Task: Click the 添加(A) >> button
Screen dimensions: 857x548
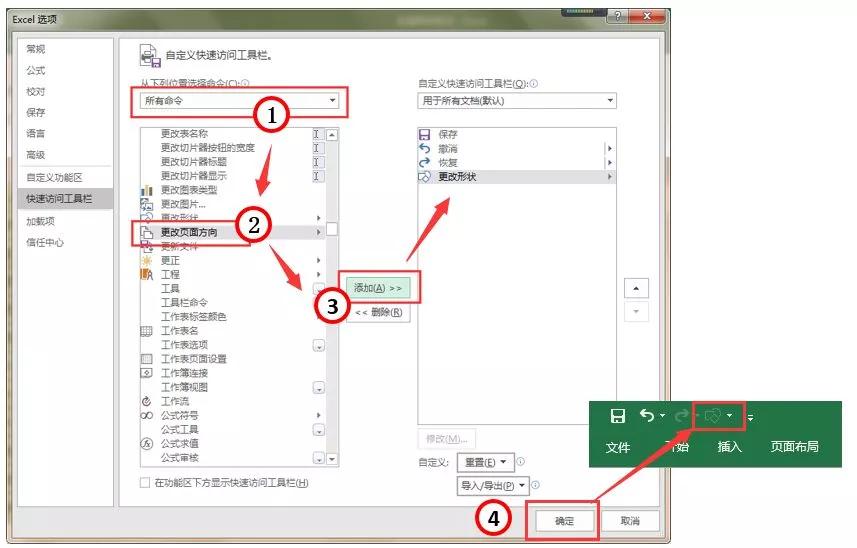Action: click(x=378, y=288)
